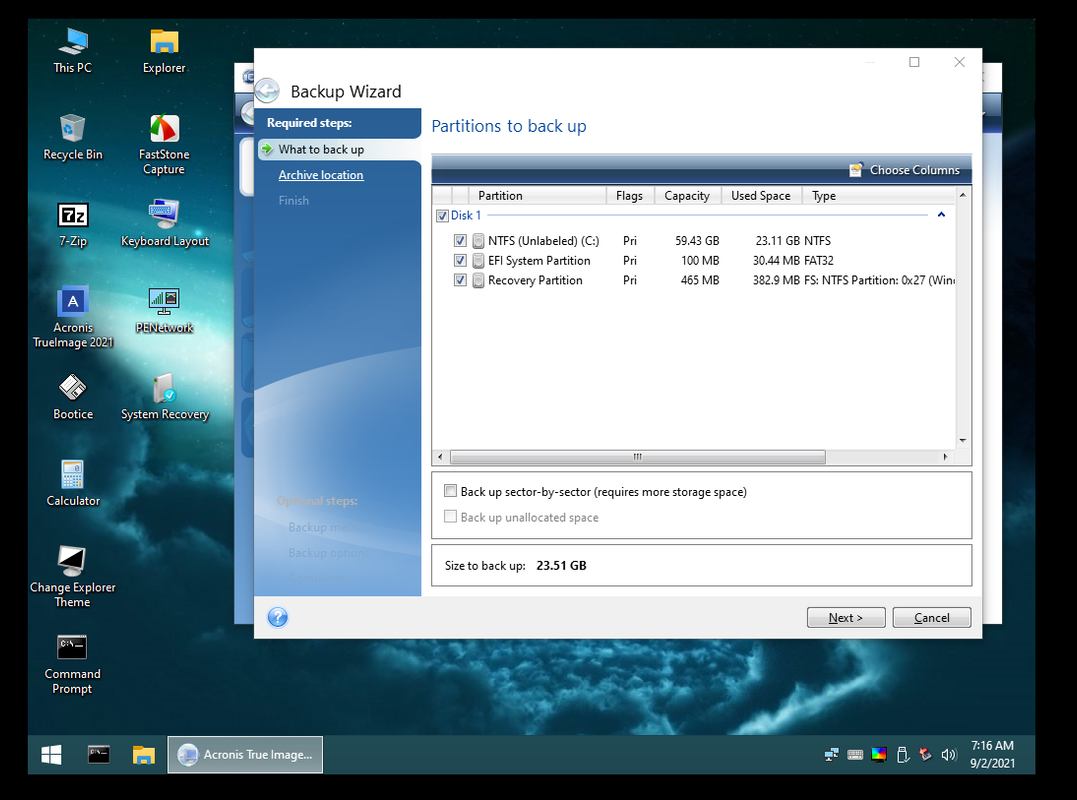Image resolution: width=1077 pixels, height=800 pixels.
Task: Click the network tray icon
Action: click(832, 755)
